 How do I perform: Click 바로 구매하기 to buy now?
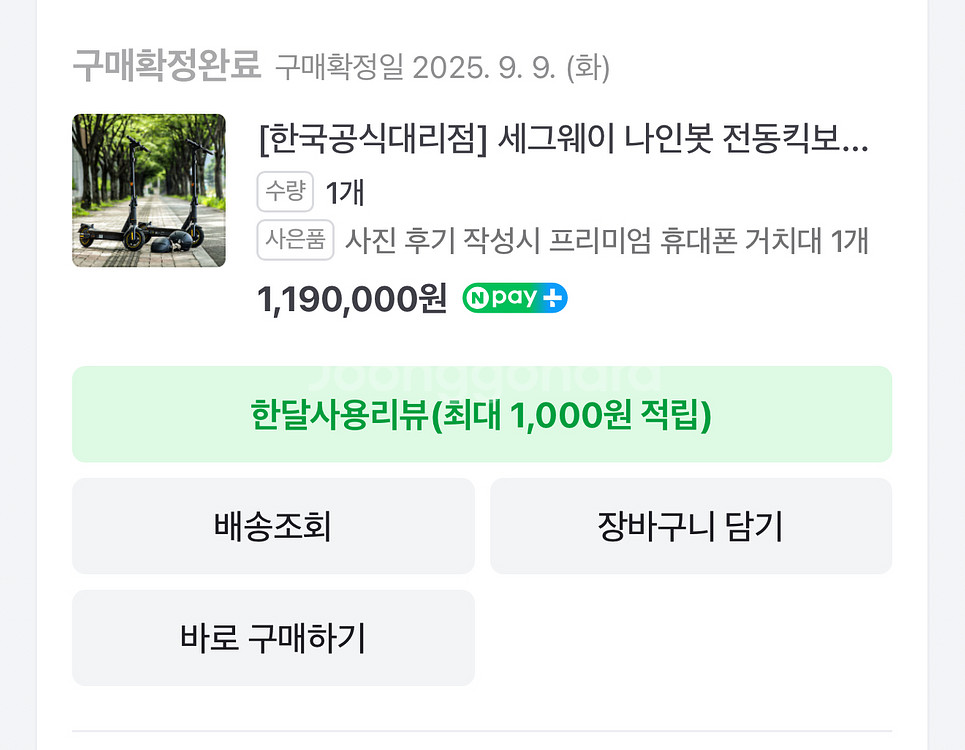(x=272, y=638)
